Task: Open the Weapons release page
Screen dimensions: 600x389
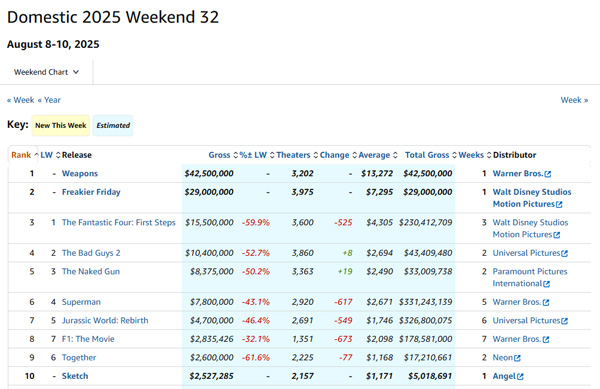Action: (x=80, y=174)
